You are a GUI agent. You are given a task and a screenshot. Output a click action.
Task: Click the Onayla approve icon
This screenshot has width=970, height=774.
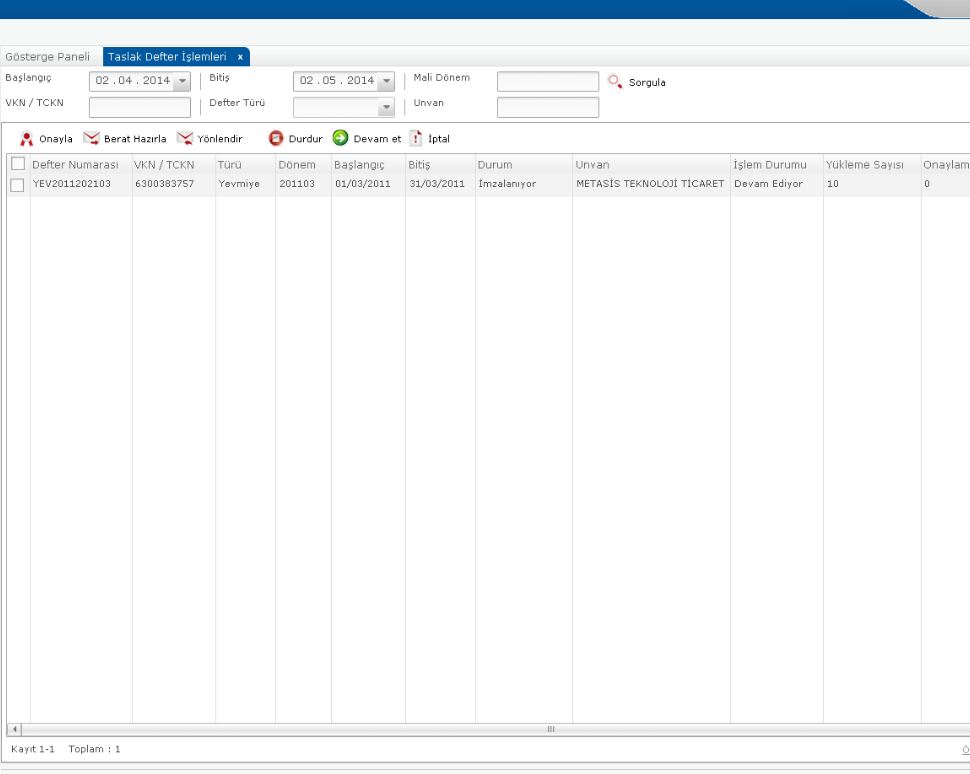(x=26, y=139)
